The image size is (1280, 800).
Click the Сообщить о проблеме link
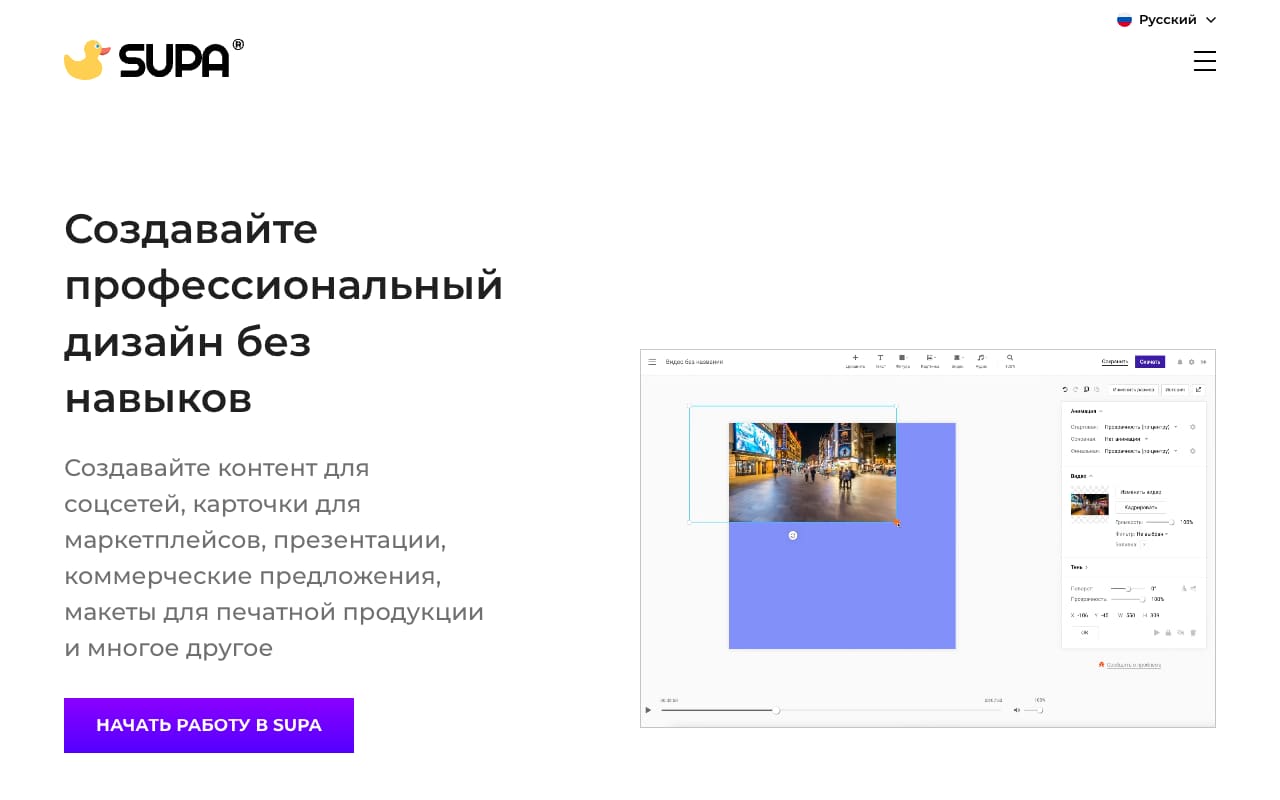[x=1134, y=665]
